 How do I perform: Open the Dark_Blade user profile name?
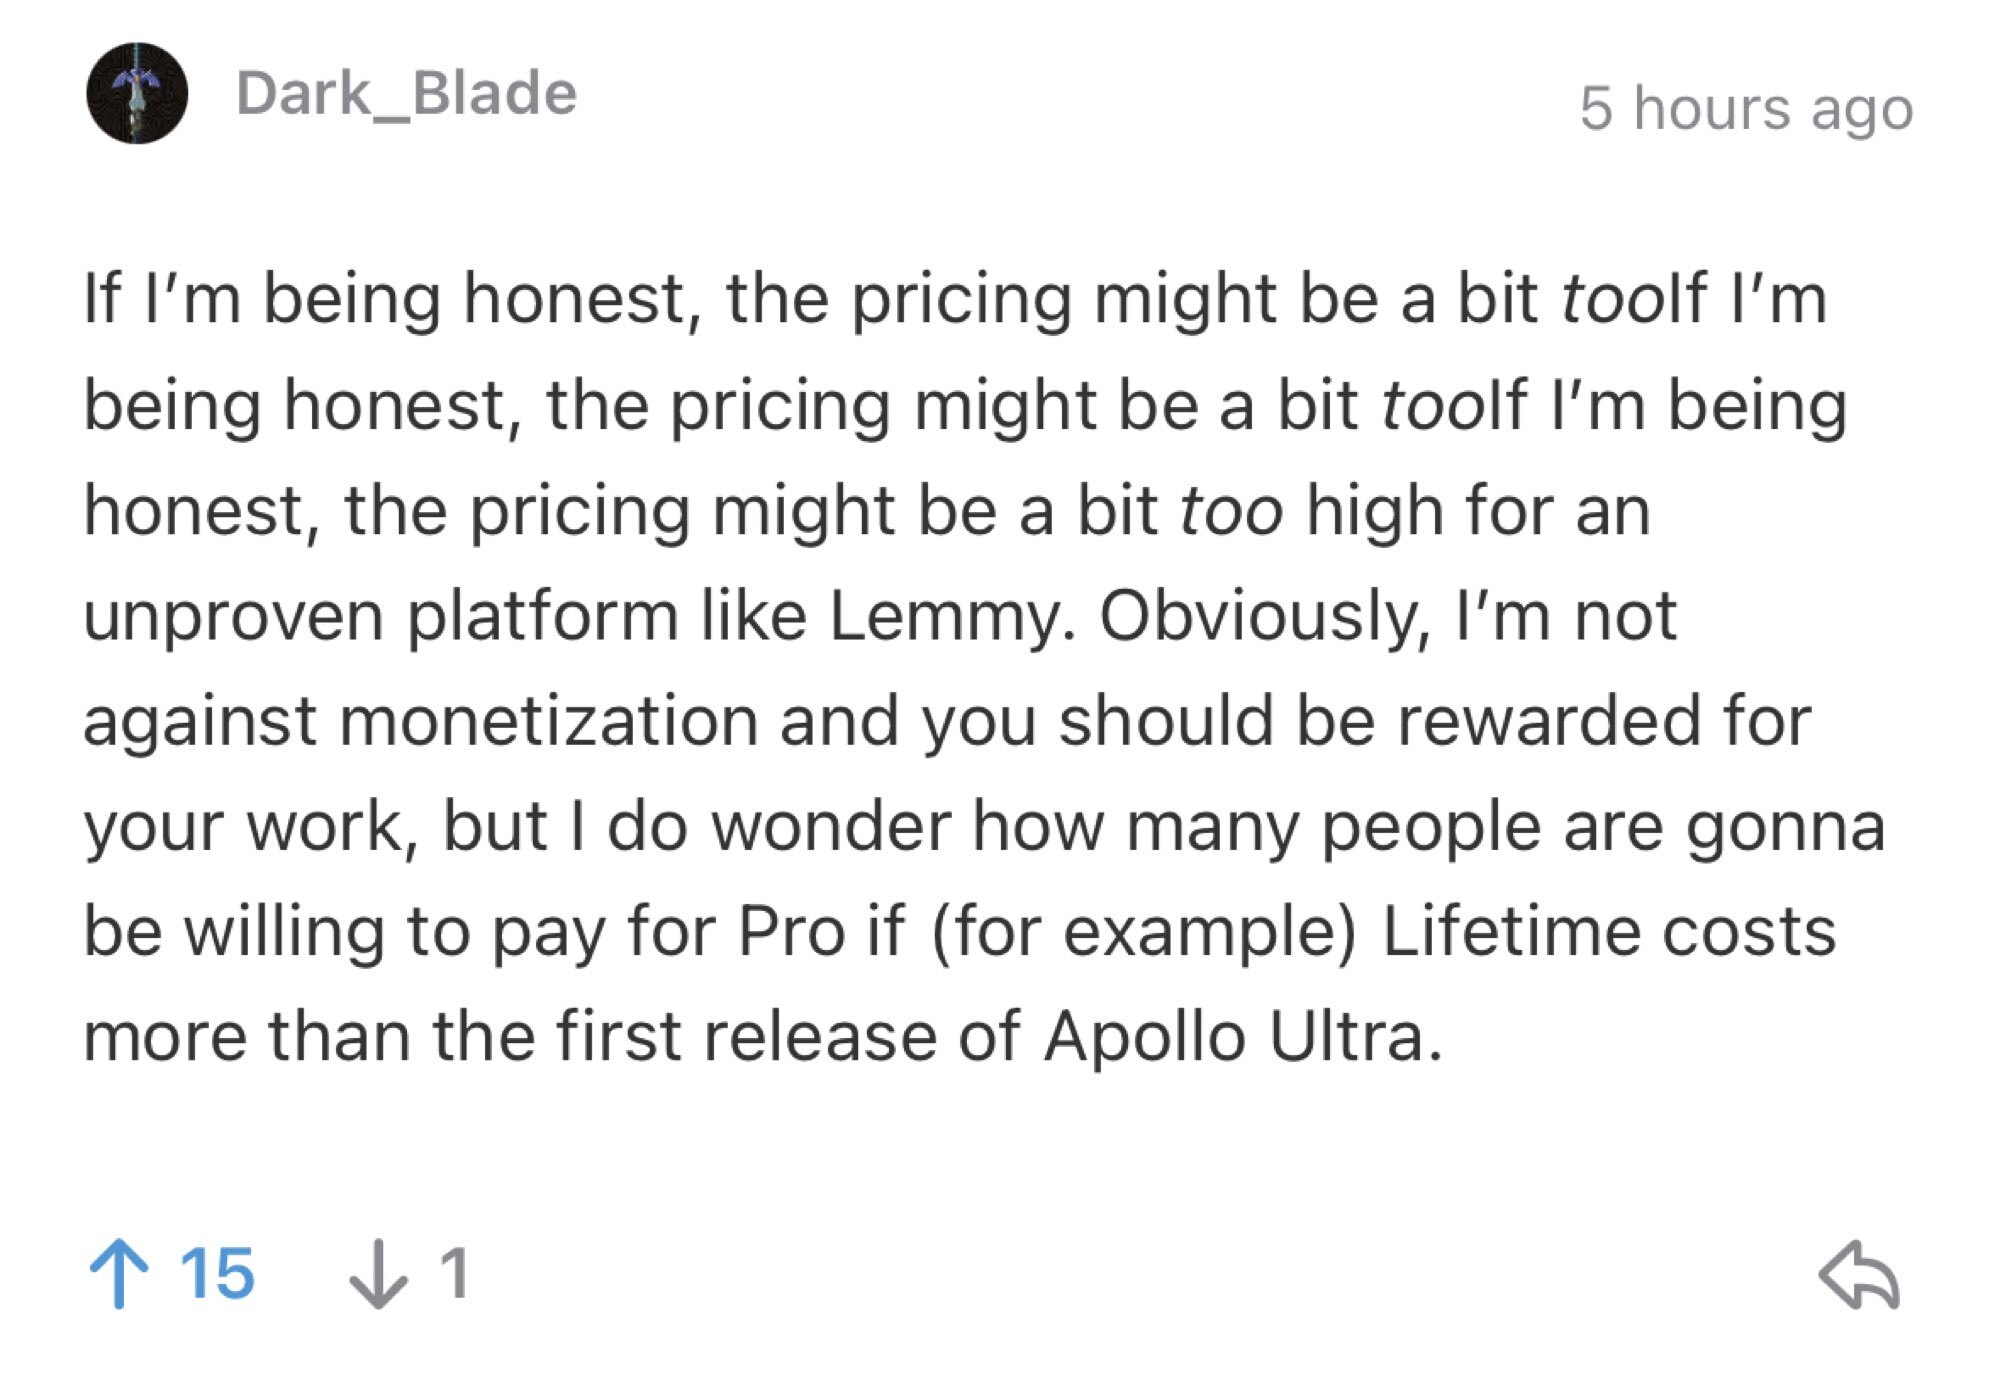[406, 94]
